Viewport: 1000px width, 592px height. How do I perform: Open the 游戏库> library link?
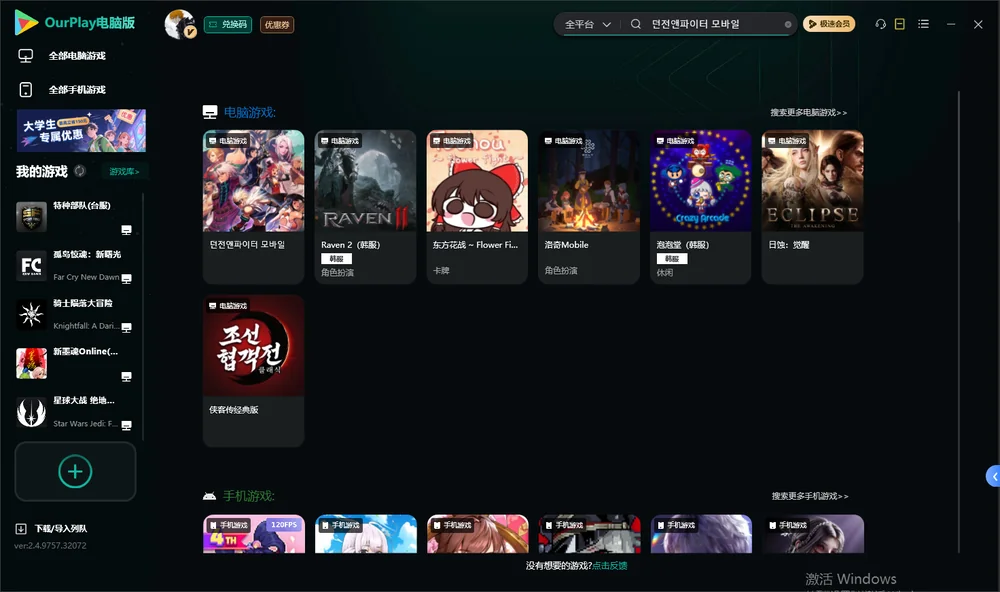(x=124, y=172)
